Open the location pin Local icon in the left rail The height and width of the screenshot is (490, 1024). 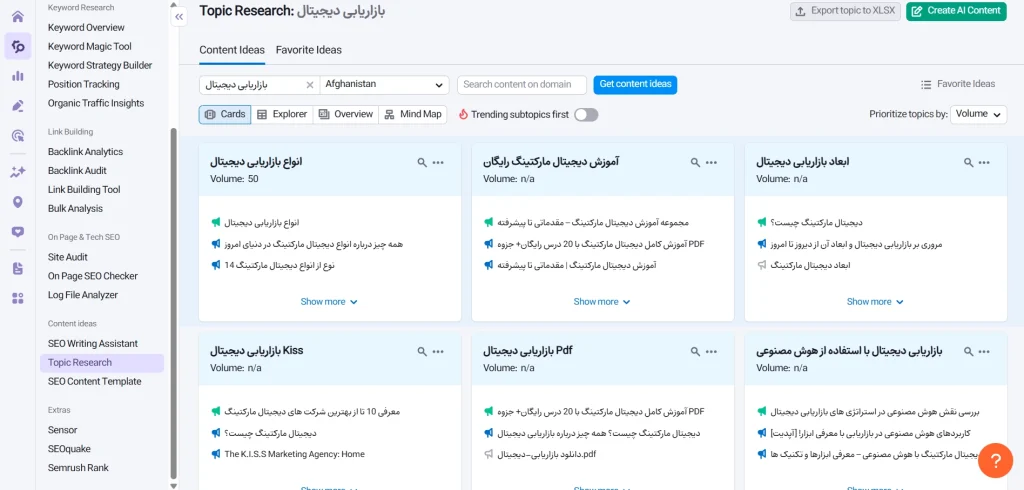coord(18,202)
